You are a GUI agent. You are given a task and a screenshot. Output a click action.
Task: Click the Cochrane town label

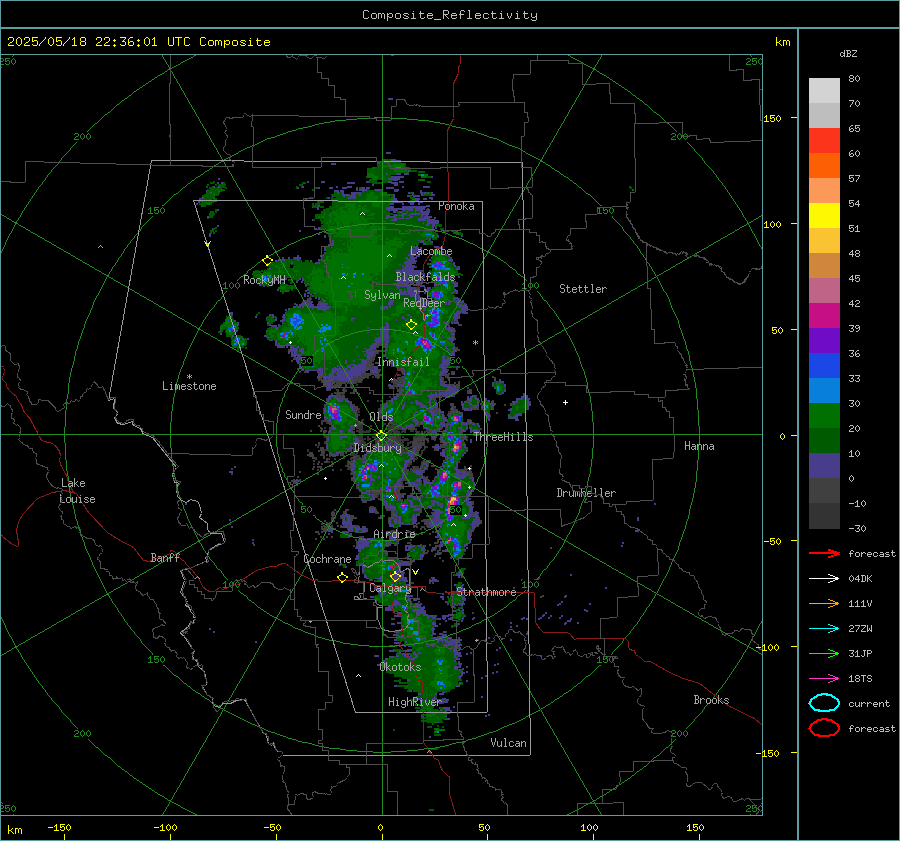[x=327, y=559]
